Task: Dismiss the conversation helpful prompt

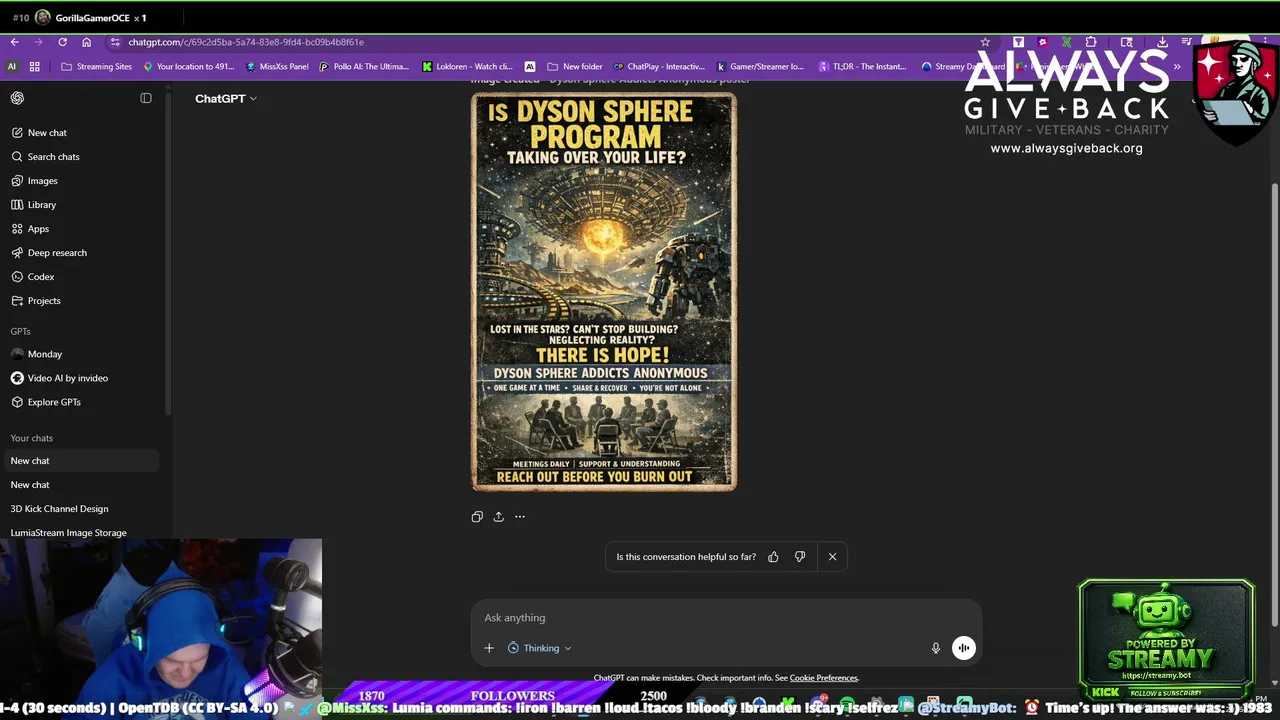Action: point(832,557)
